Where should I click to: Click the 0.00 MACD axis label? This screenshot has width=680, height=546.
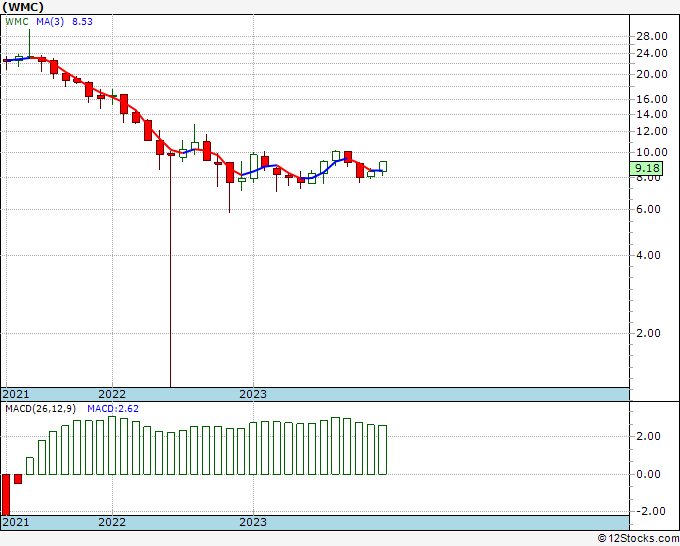(648, 474)
